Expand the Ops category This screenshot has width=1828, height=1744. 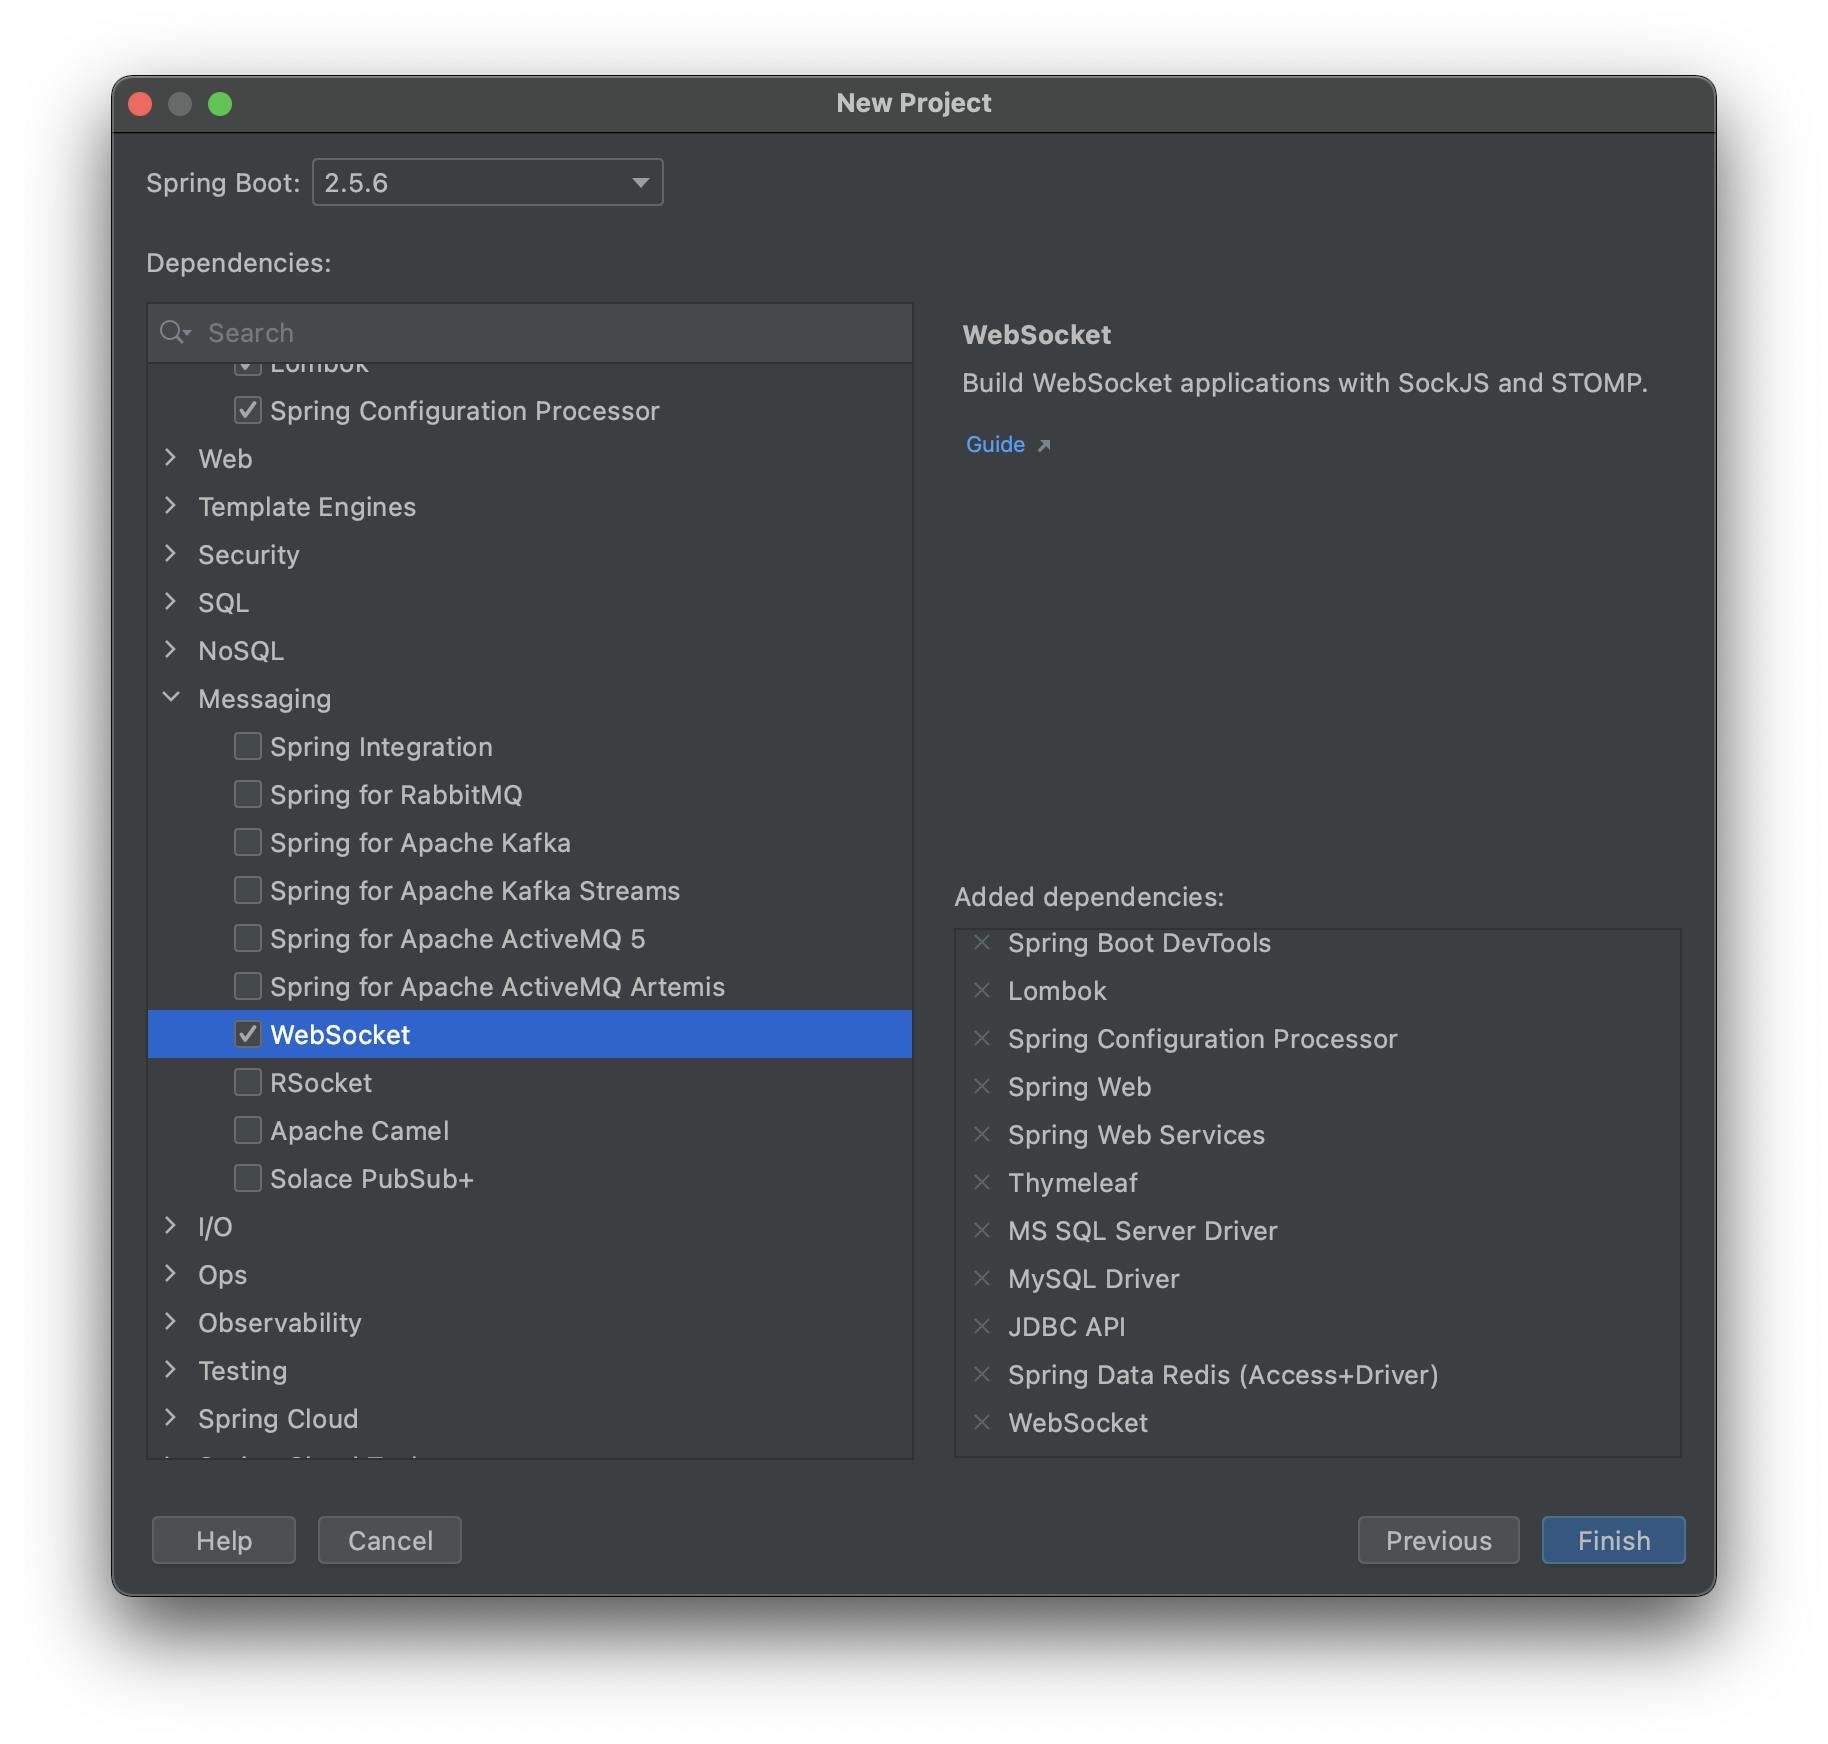tap(171, 1273)
